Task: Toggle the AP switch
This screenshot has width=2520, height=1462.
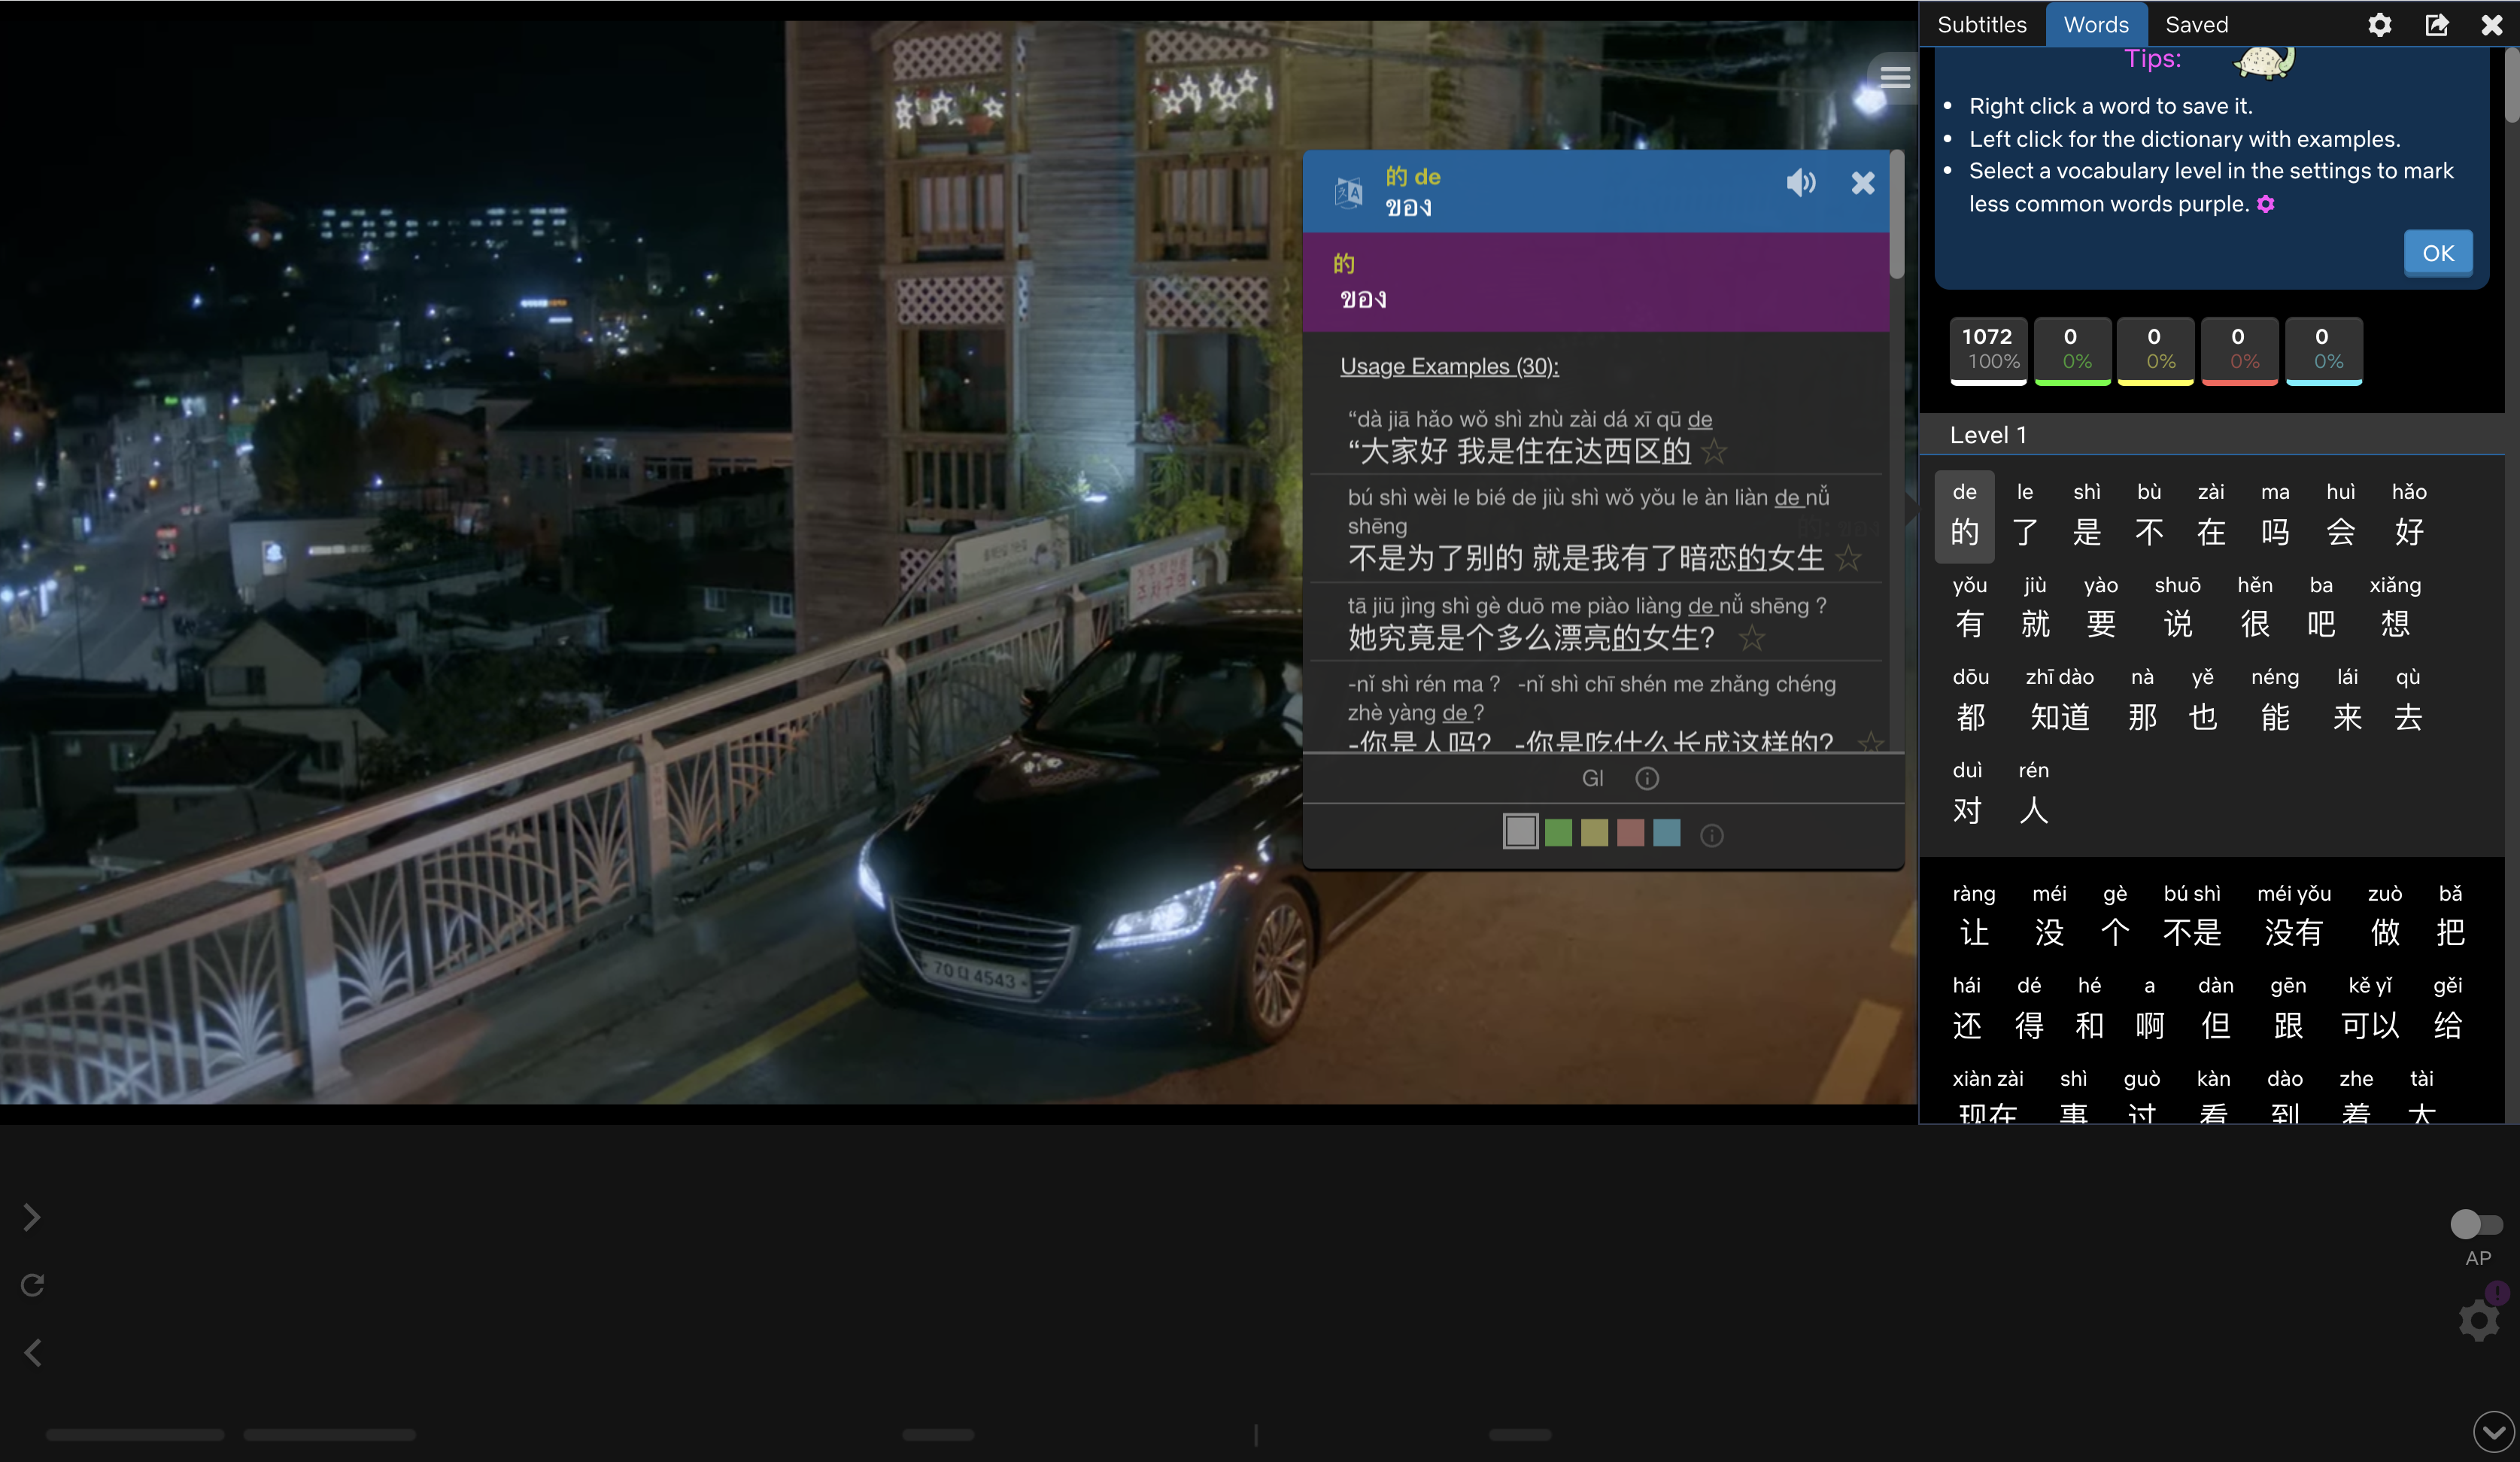Action: (2475, 1224)
